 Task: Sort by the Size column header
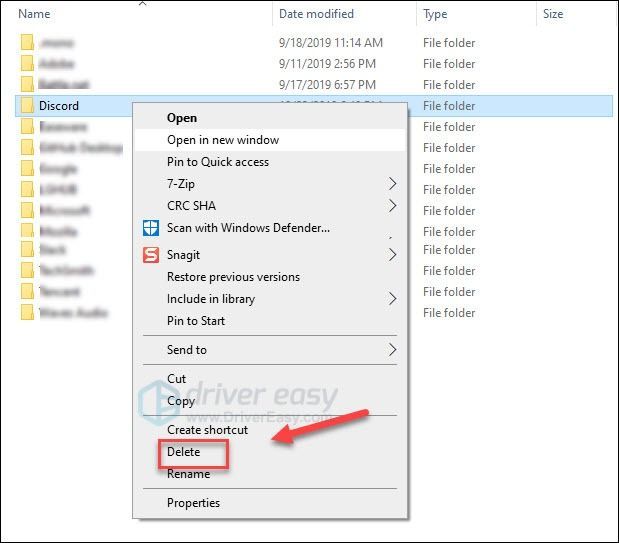point(553,14)
